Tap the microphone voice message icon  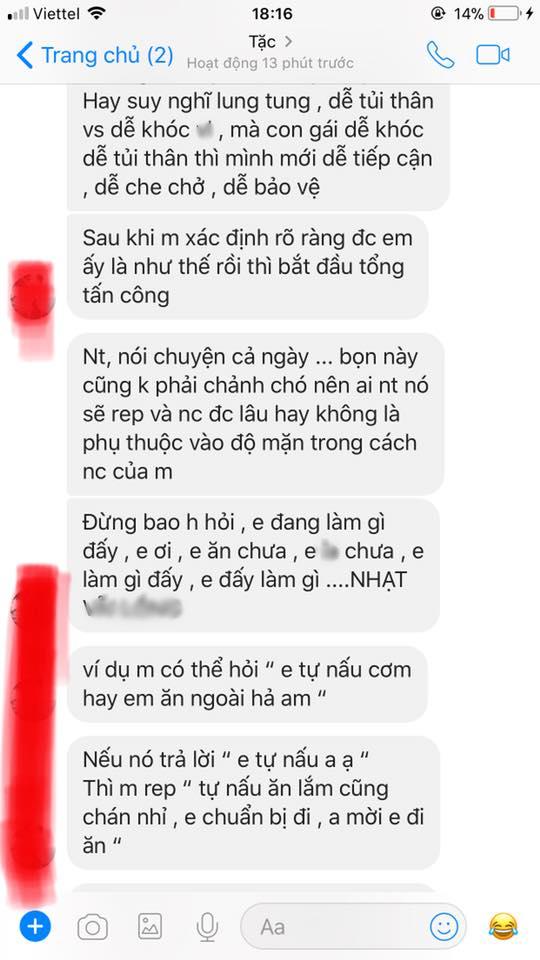[208, 927]
